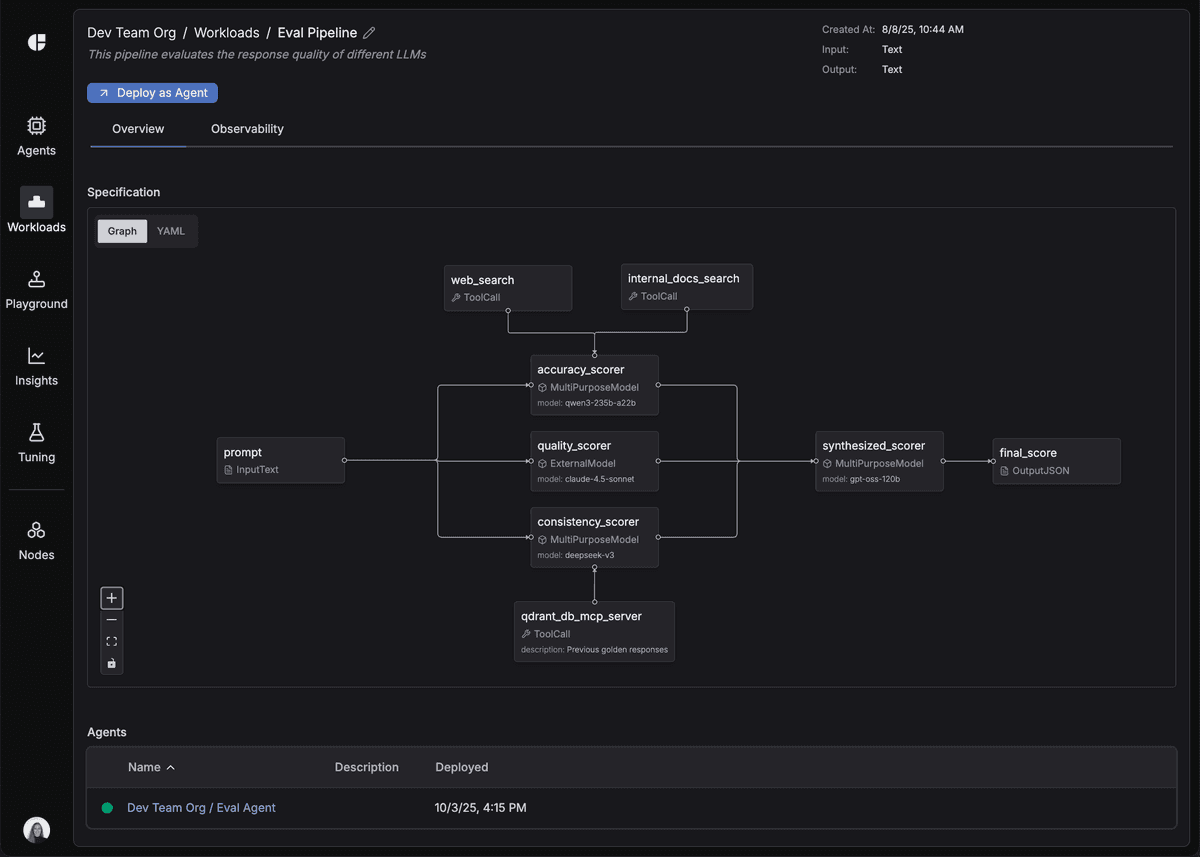This screenshot has width=1200, height=857.
Task: Open the Tuning section
Action: click(36, 443)
